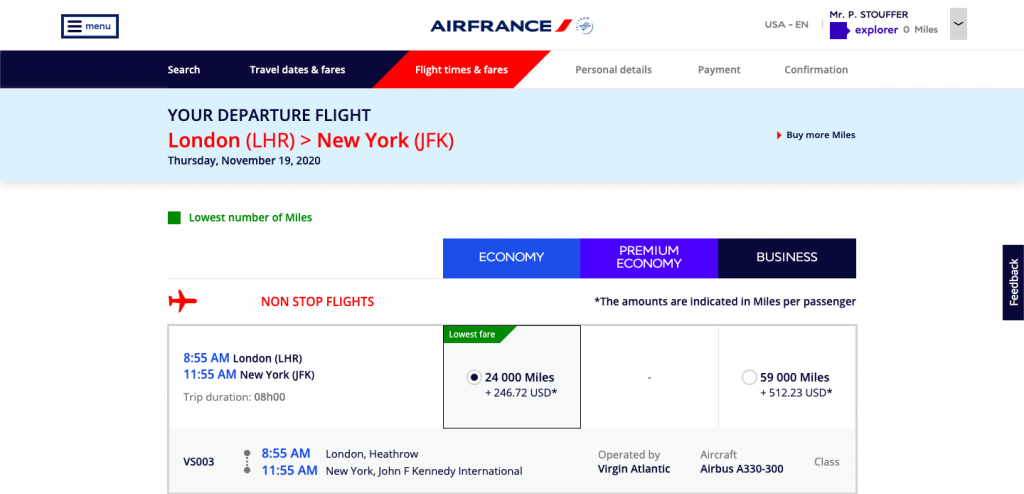The image size is (1024, 494).
Task: Click the red airplane non-stop icon
Action: click(183, 301)
